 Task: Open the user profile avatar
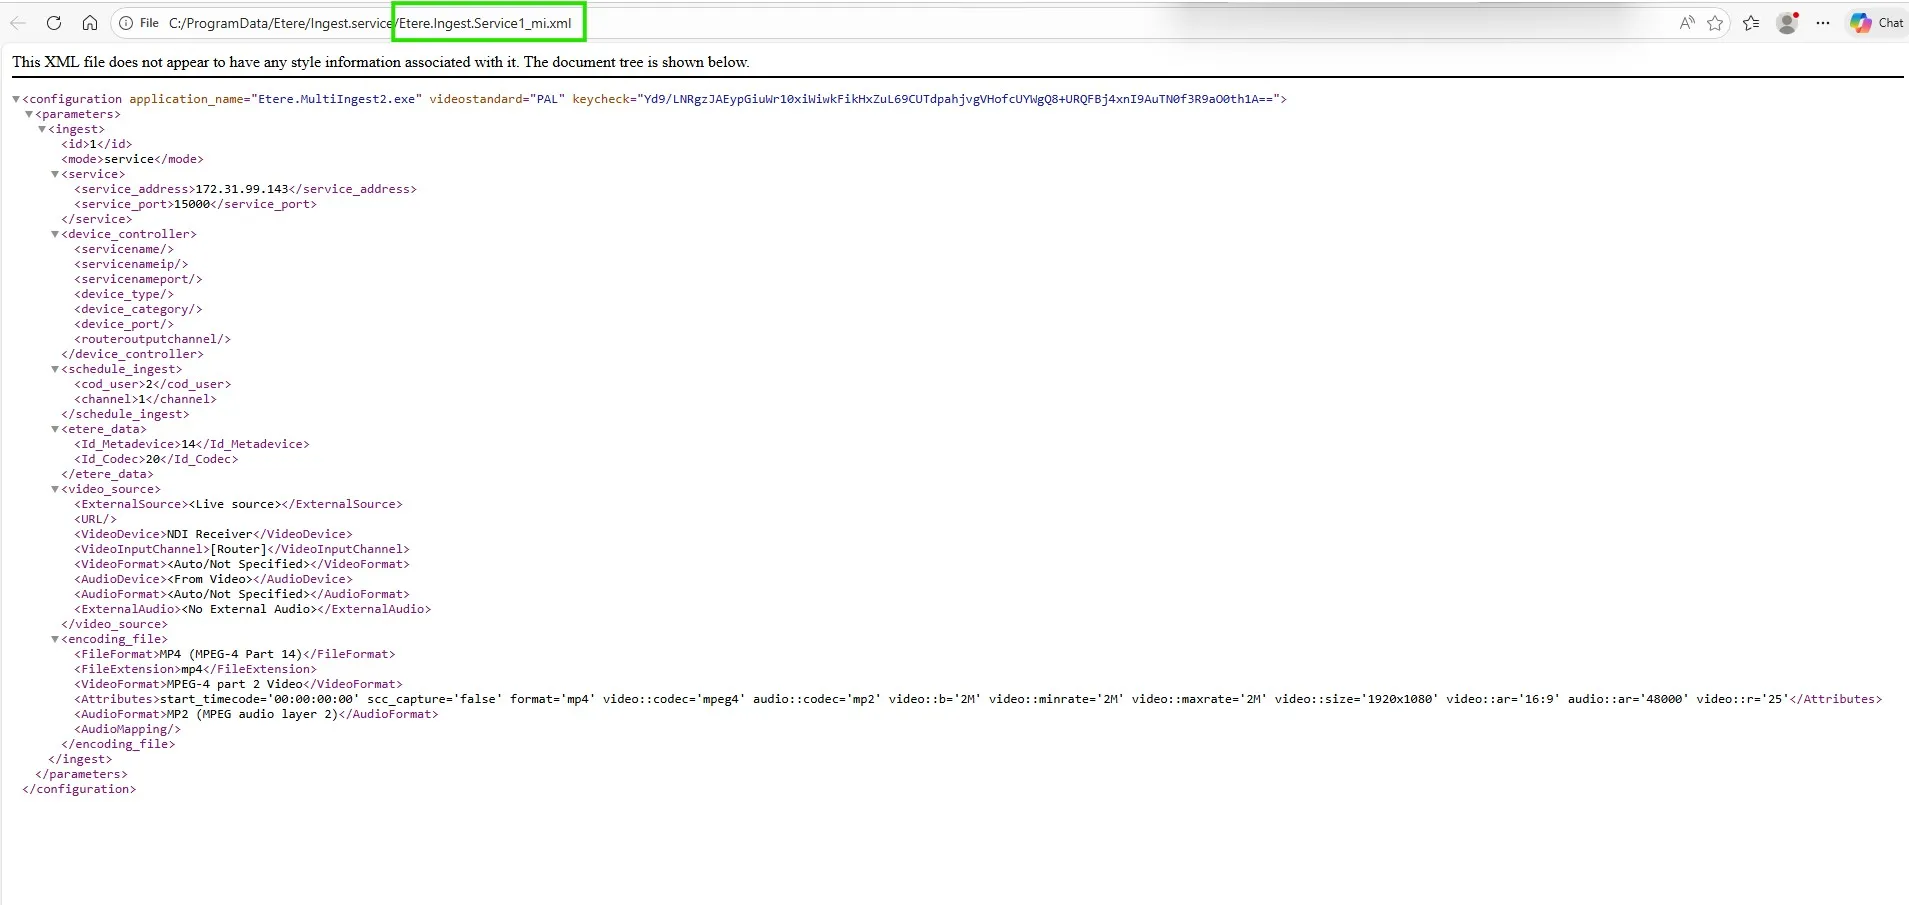(1787, 23)
